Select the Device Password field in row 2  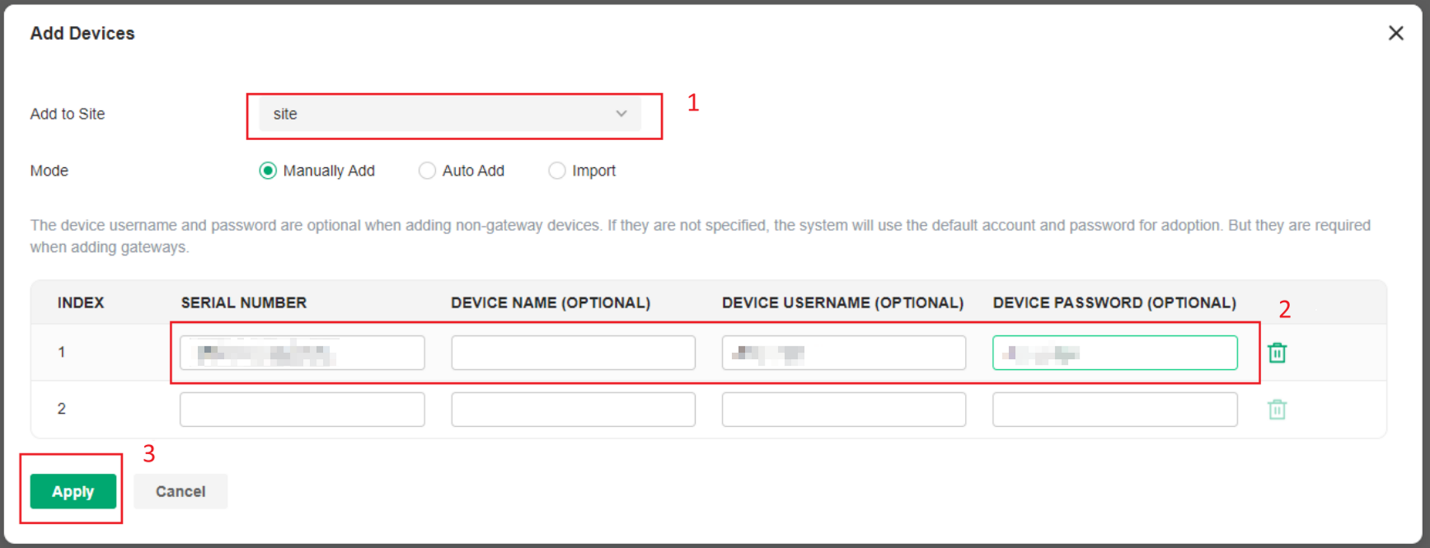(x=1114, y=410)
